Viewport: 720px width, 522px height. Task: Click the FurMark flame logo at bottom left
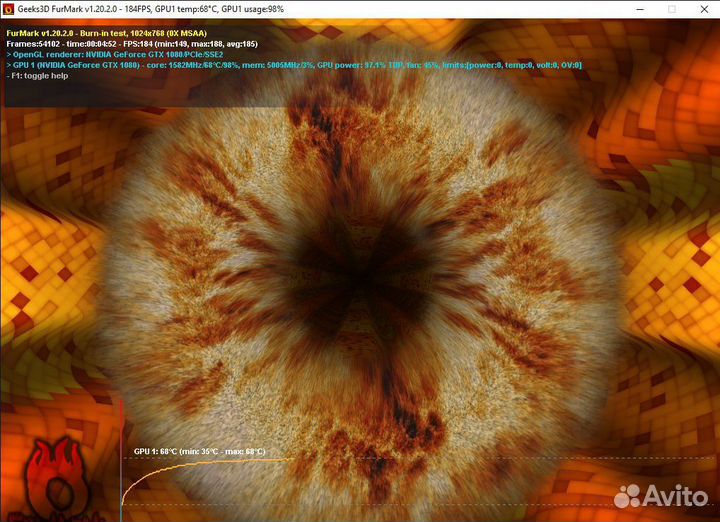[x=56, y=480]
